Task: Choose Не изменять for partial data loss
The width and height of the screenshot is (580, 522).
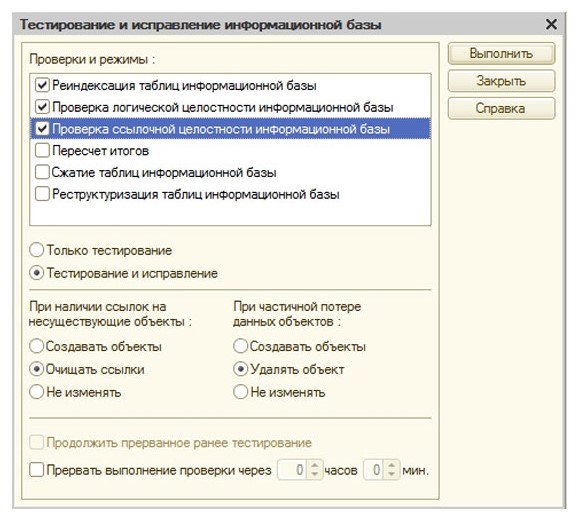Action: [240, 392]
